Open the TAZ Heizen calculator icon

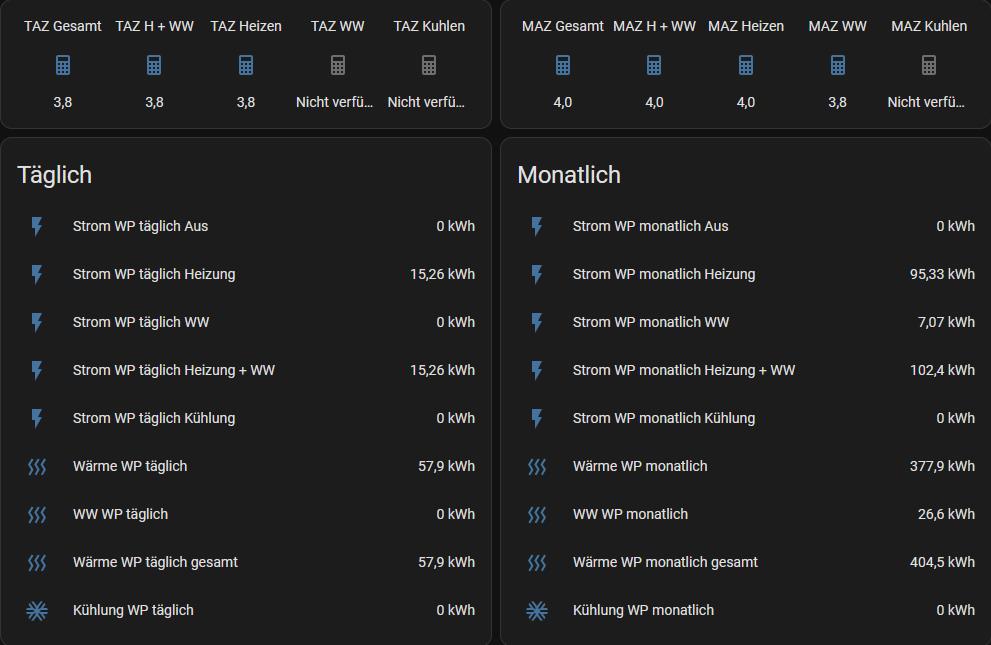click(246, 65)
